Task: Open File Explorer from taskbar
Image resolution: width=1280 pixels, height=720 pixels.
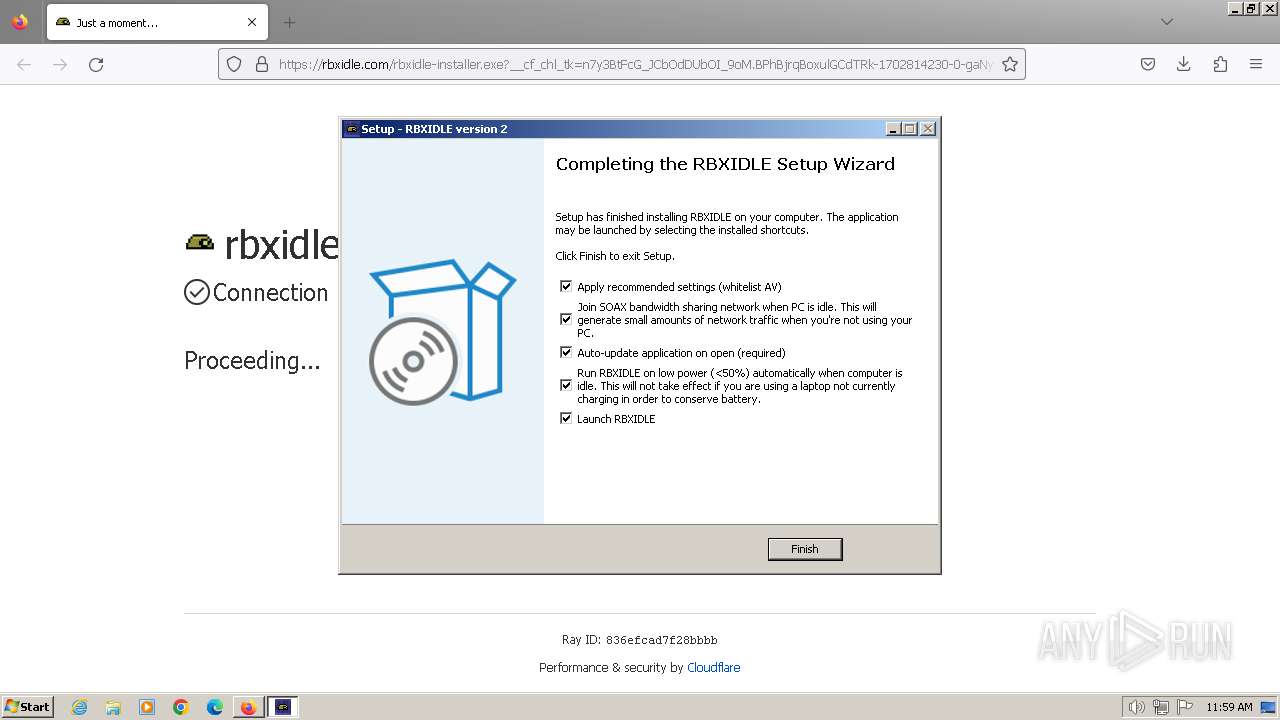Action: (x=113, y=707)
